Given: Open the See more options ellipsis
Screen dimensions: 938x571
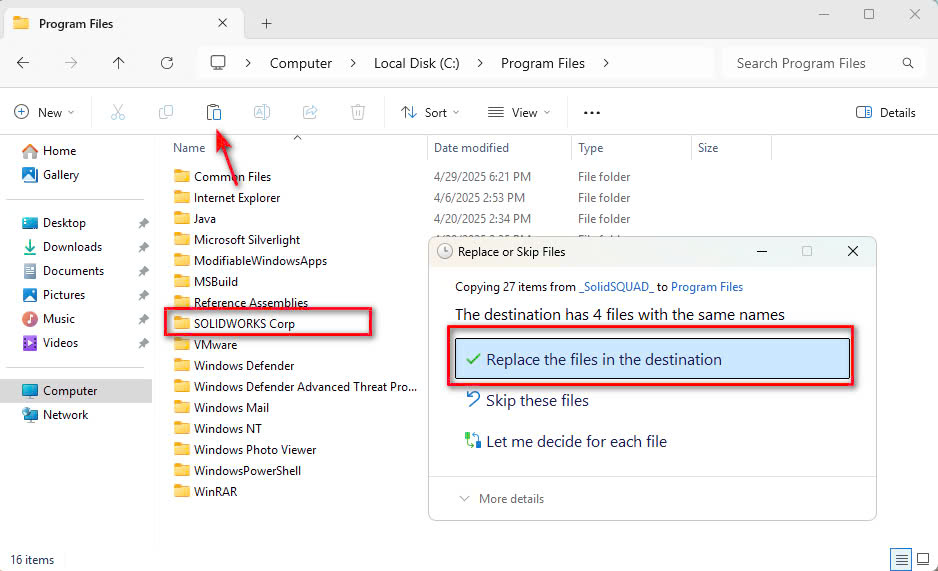Looking at the screenshot, I should [592, 112].
